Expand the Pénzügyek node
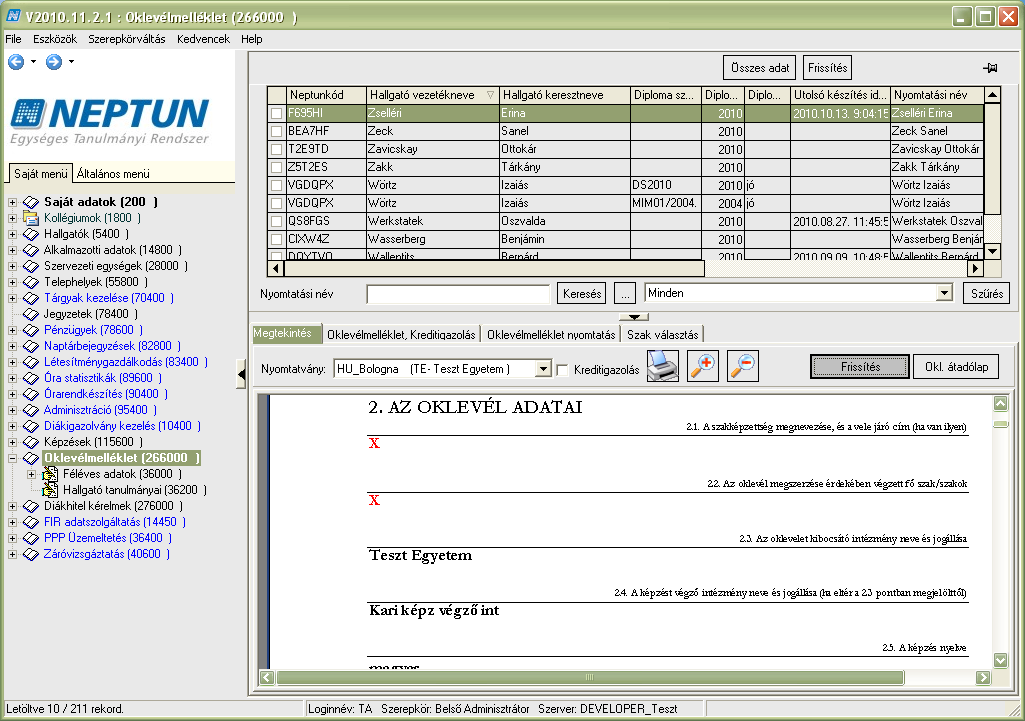 point(12,330)
